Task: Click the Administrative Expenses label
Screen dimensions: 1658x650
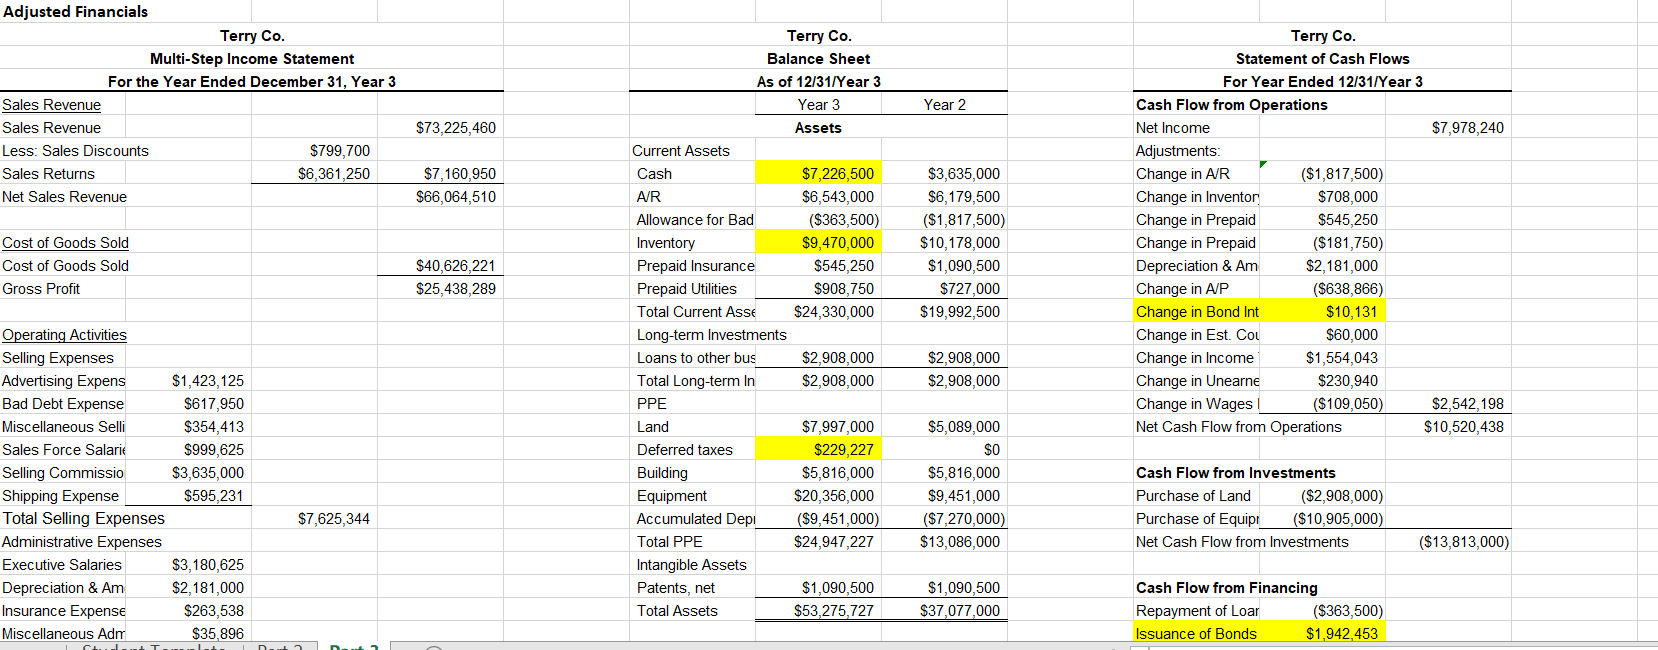Action: coord(82,542)
